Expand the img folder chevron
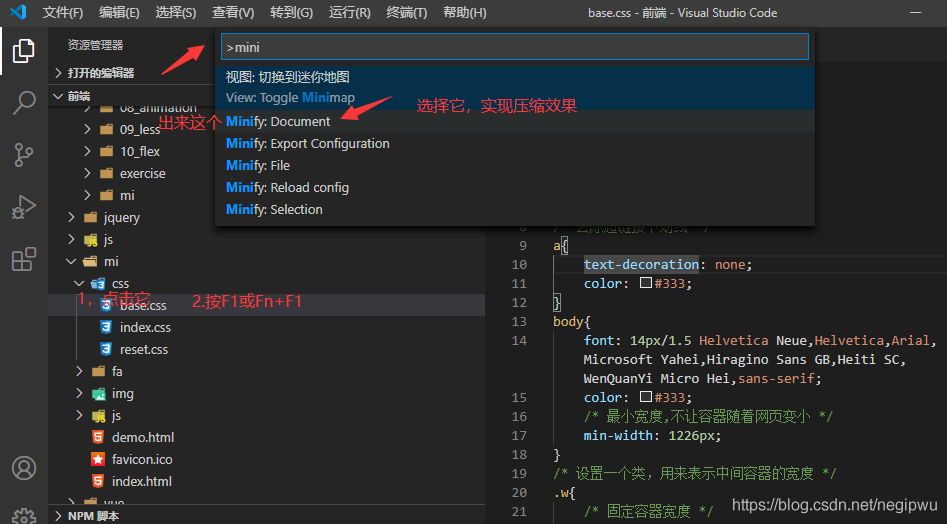The width and height of the screenshot is (947, 524). pos(79,393)
